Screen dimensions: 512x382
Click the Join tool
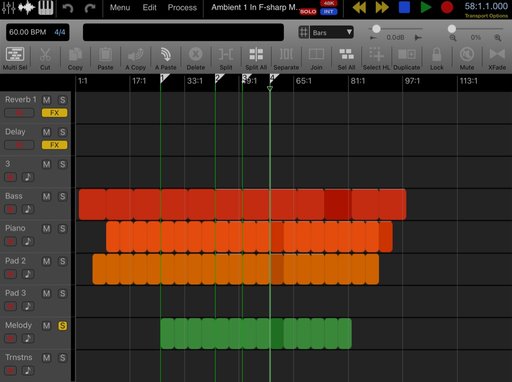316,59
